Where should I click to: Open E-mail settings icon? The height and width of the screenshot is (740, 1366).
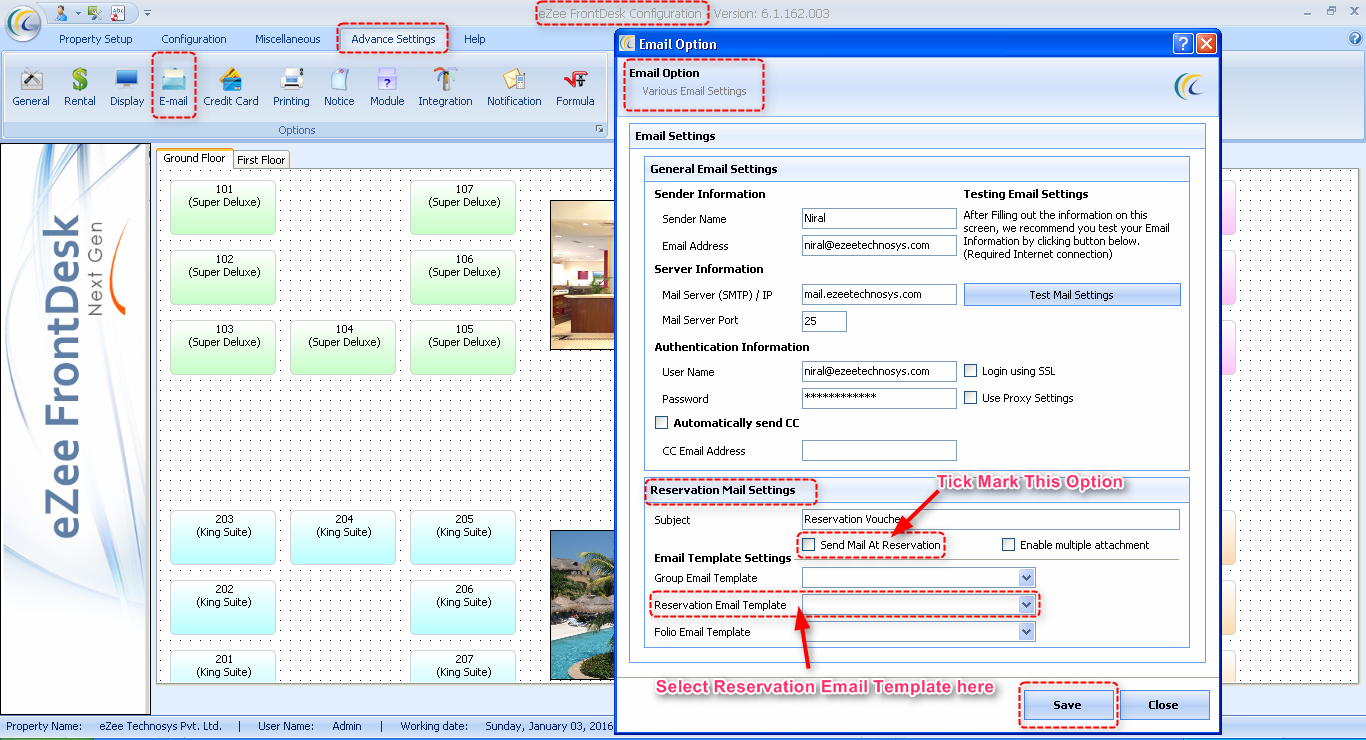(x=173, y=87)
